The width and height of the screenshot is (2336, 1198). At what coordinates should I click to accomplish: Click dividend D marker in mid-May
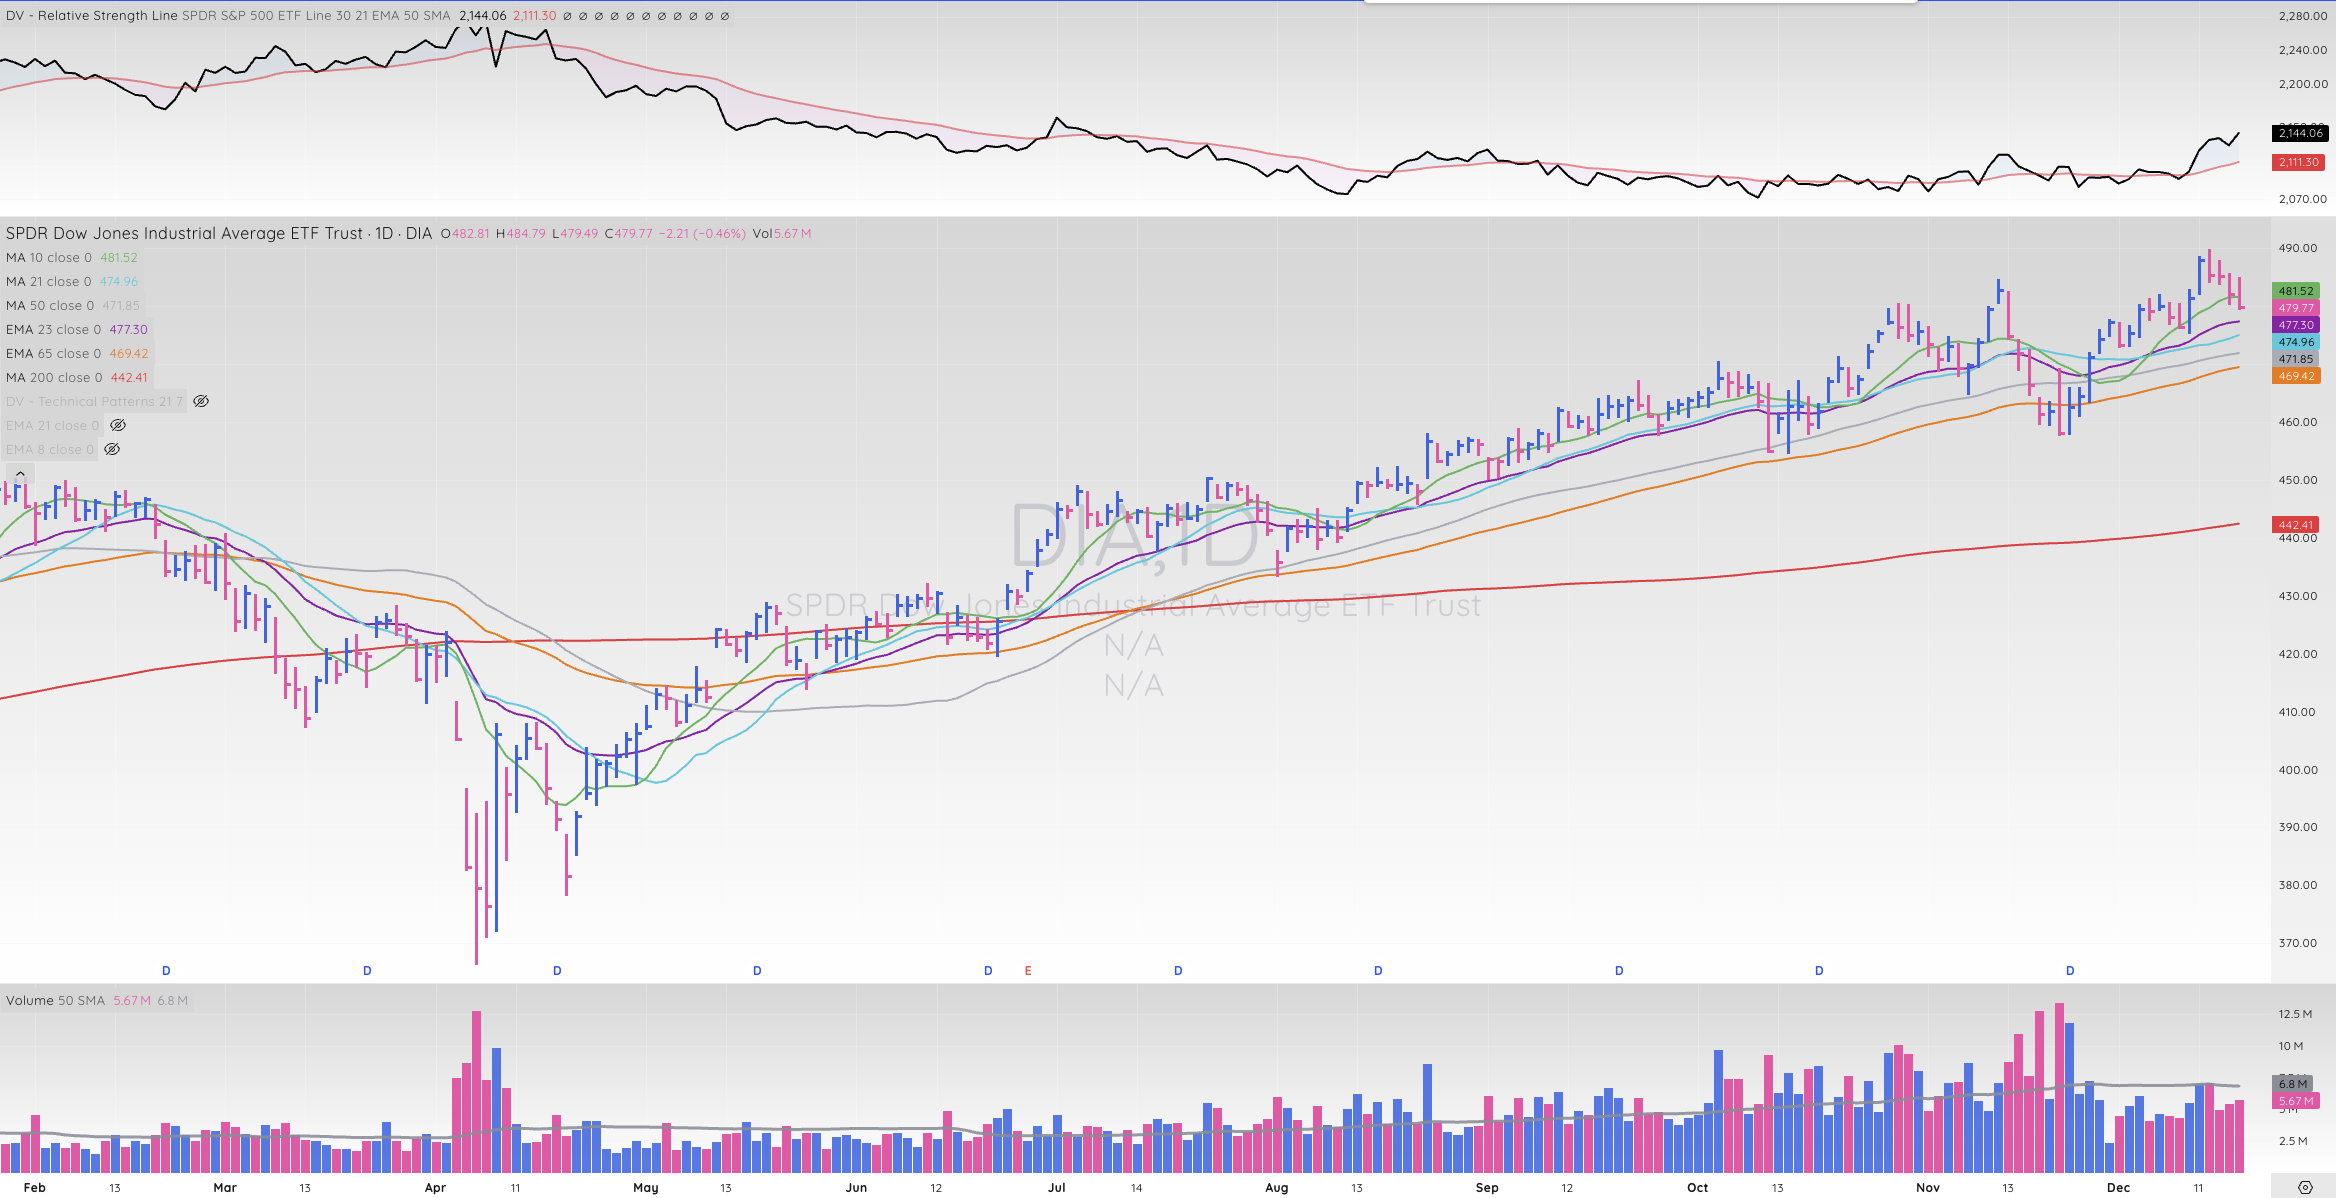coord(757,970)
